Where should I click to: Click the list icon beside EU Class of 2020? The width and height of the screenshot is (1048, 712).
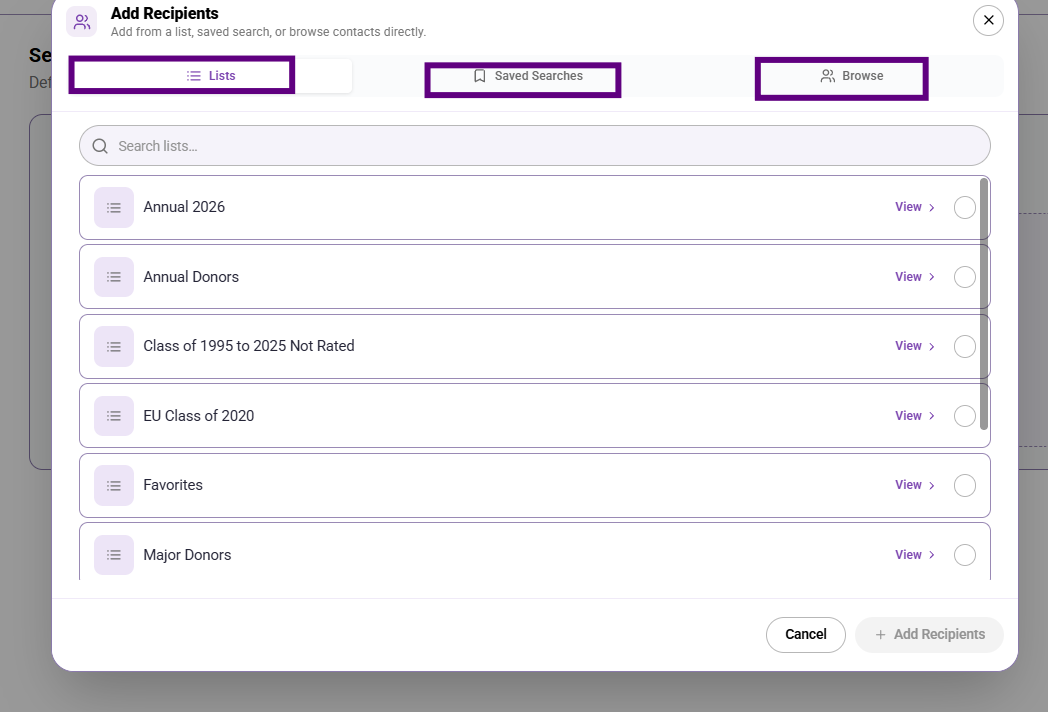pos(114,416)
